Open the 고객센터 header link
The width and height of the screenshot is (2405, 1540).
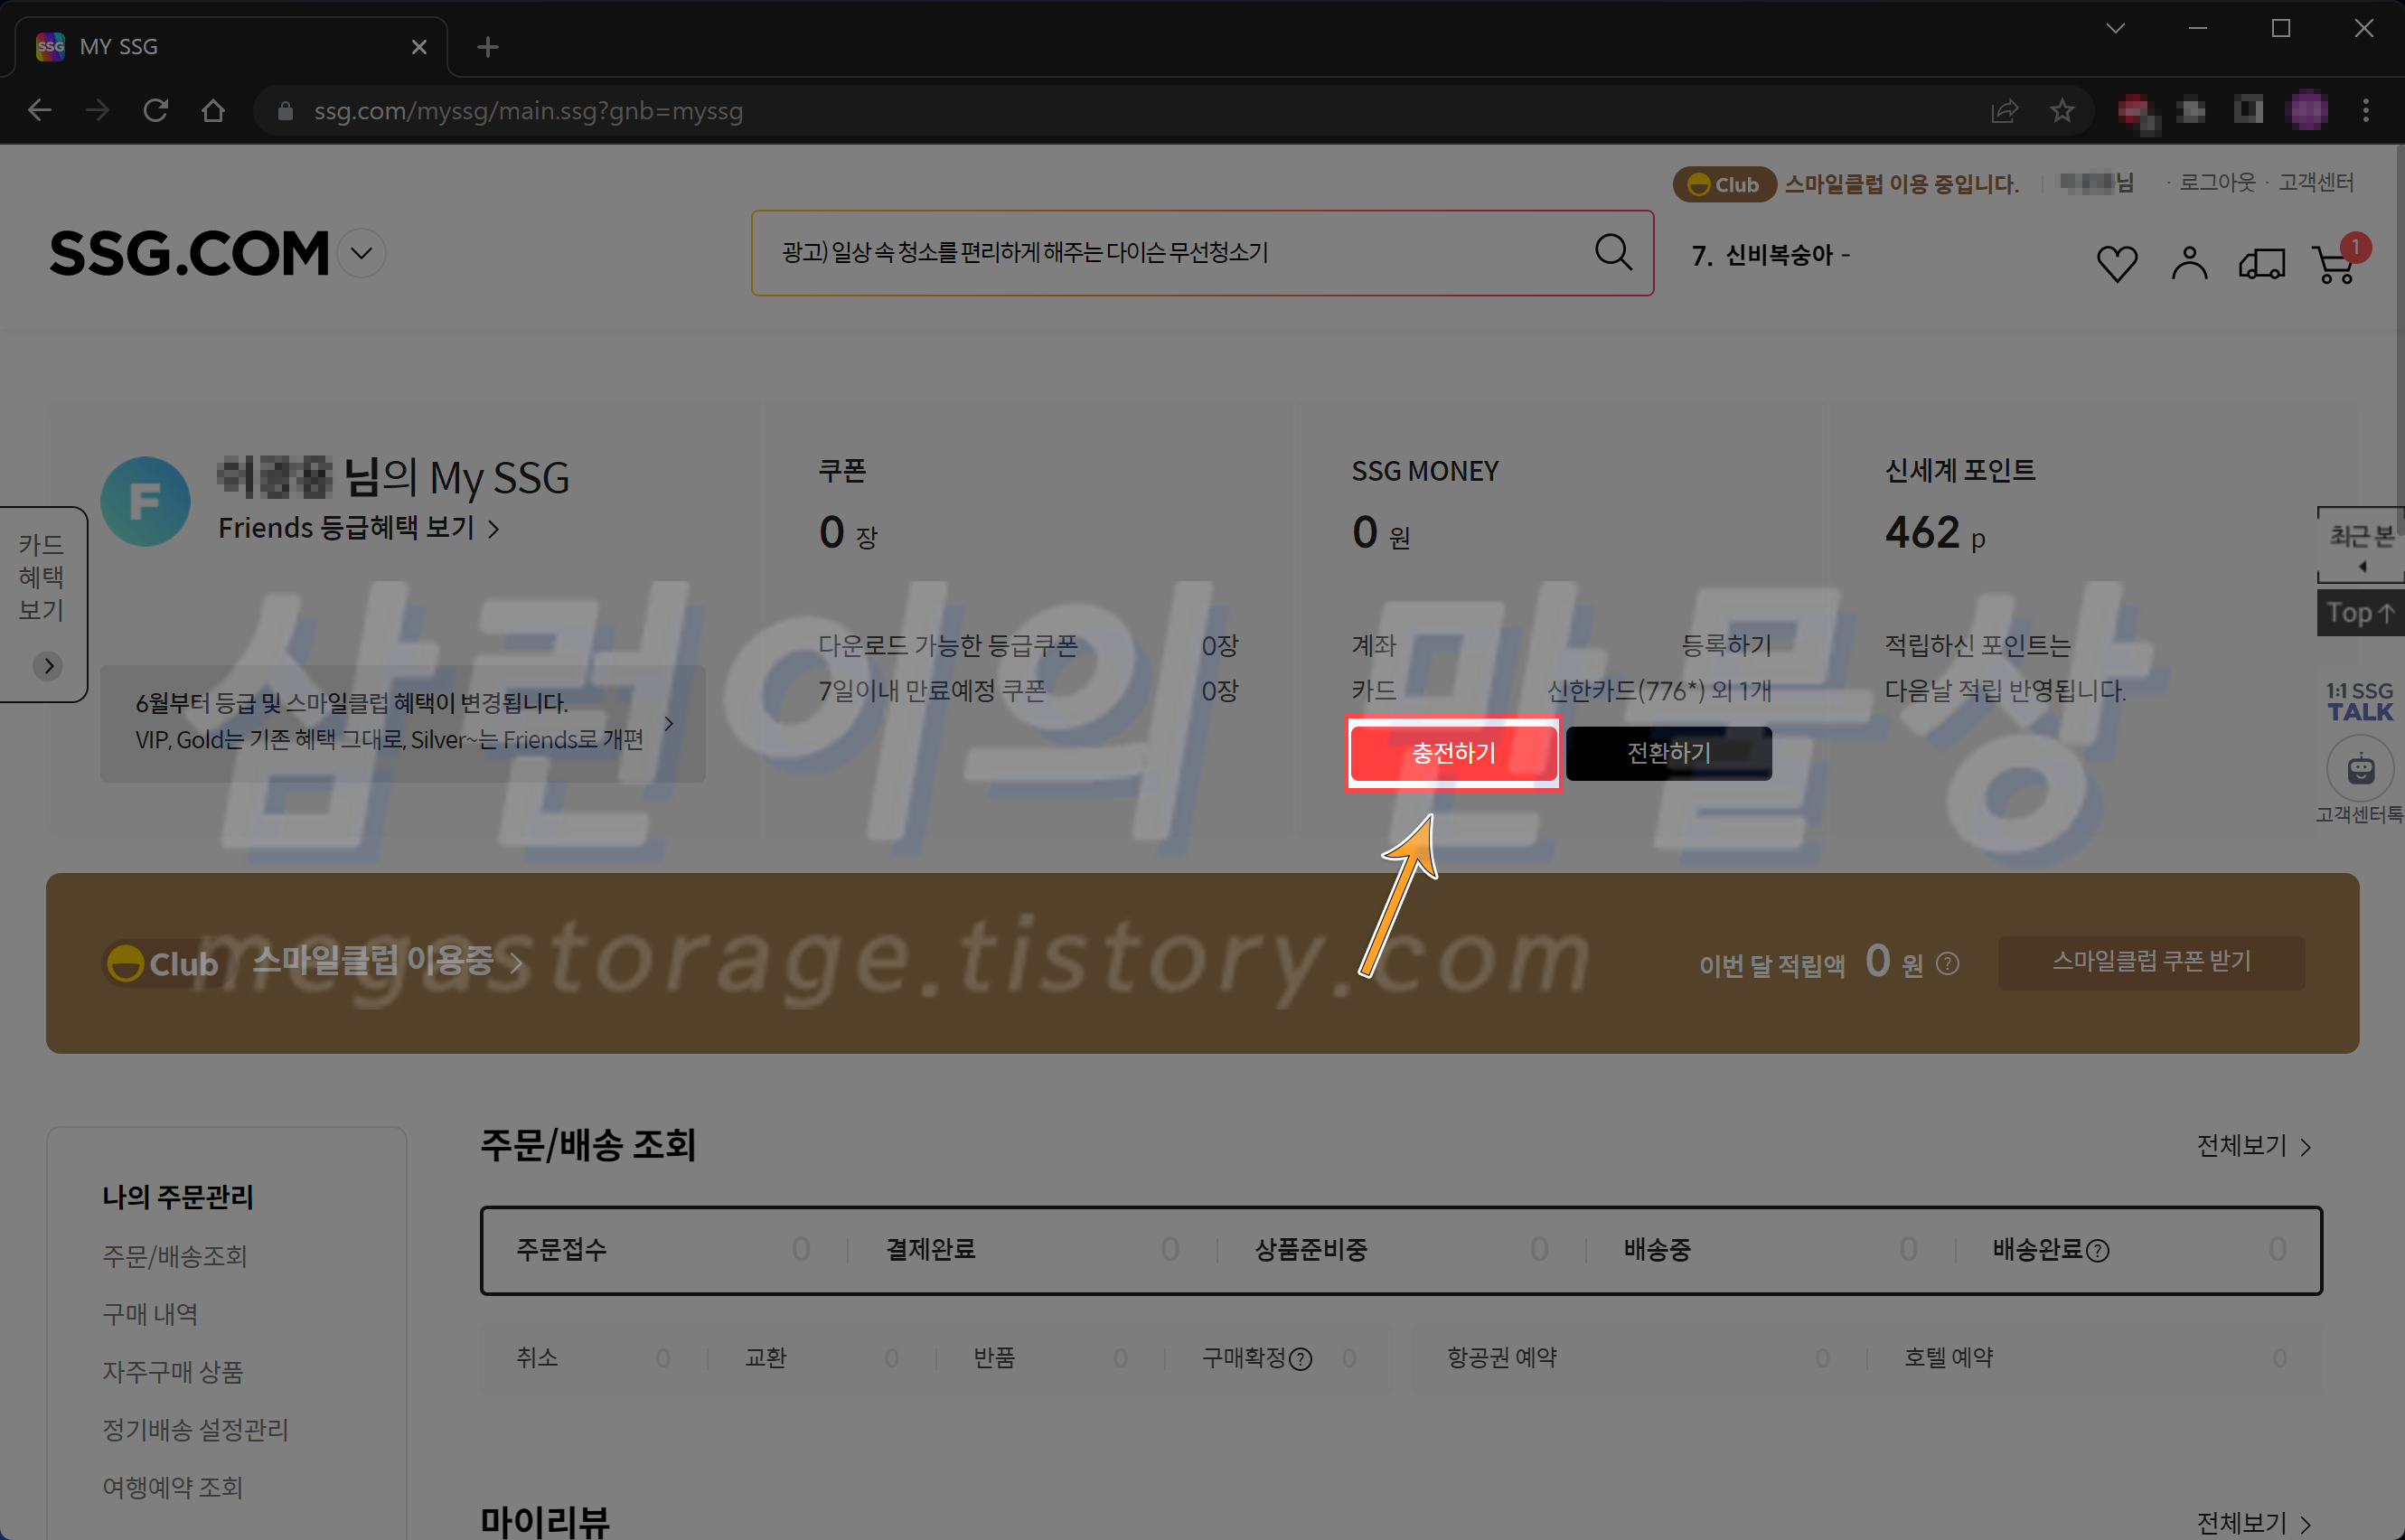(x=2316, y=183)
